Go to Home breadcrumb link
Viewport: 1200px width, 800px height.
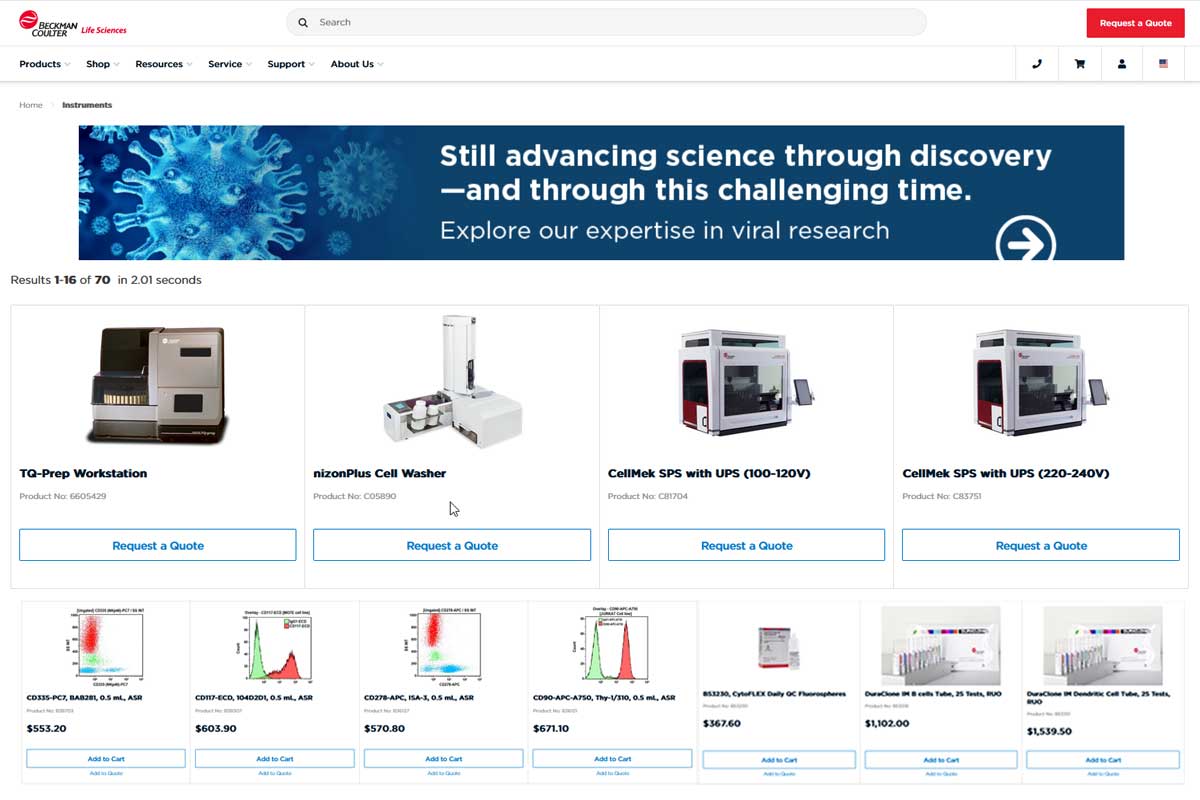pos(31,105)
